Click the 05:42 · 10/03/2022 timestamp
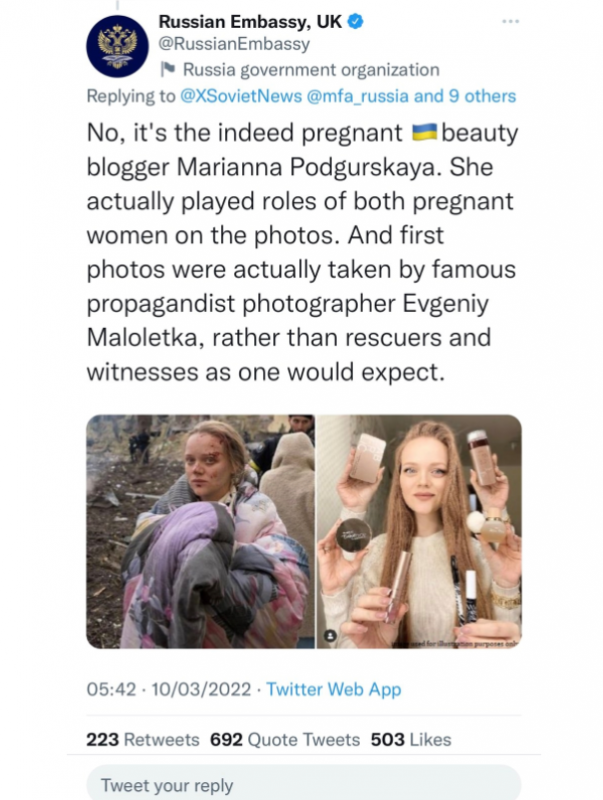The height and width of the screenshot is (800, 603). coord(169,690)
